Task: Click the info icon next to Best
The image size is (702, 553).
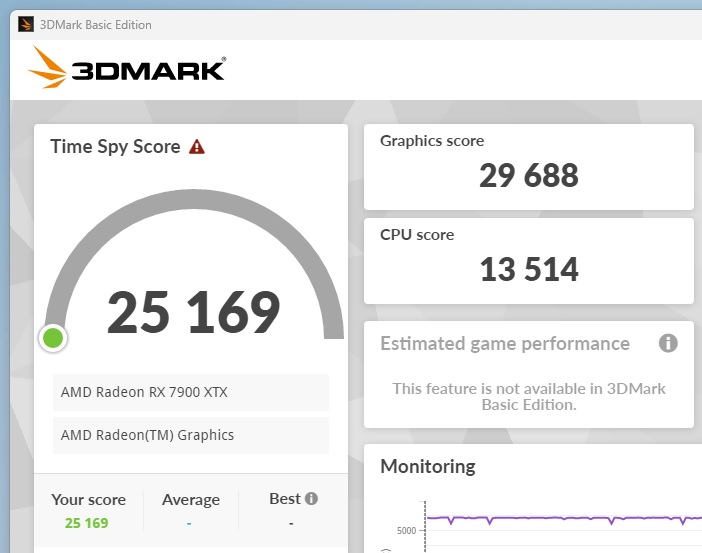Action: point(311,499)
